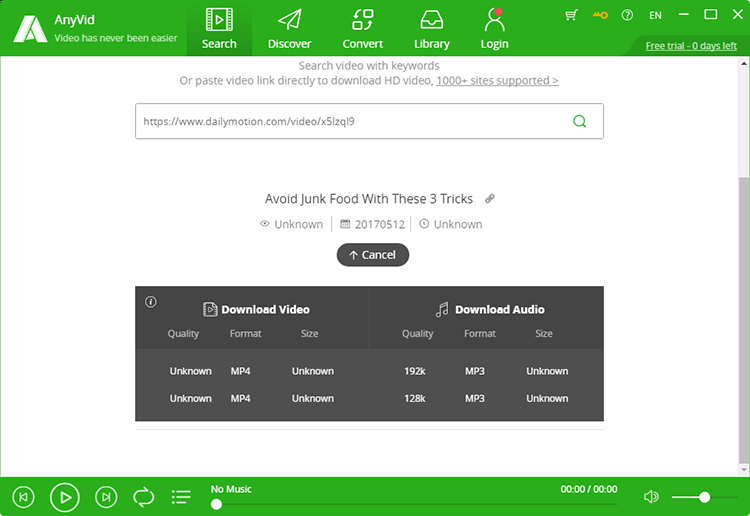Open the shopping cart icon
Screen dimensions: 750x516
(571, 15)
